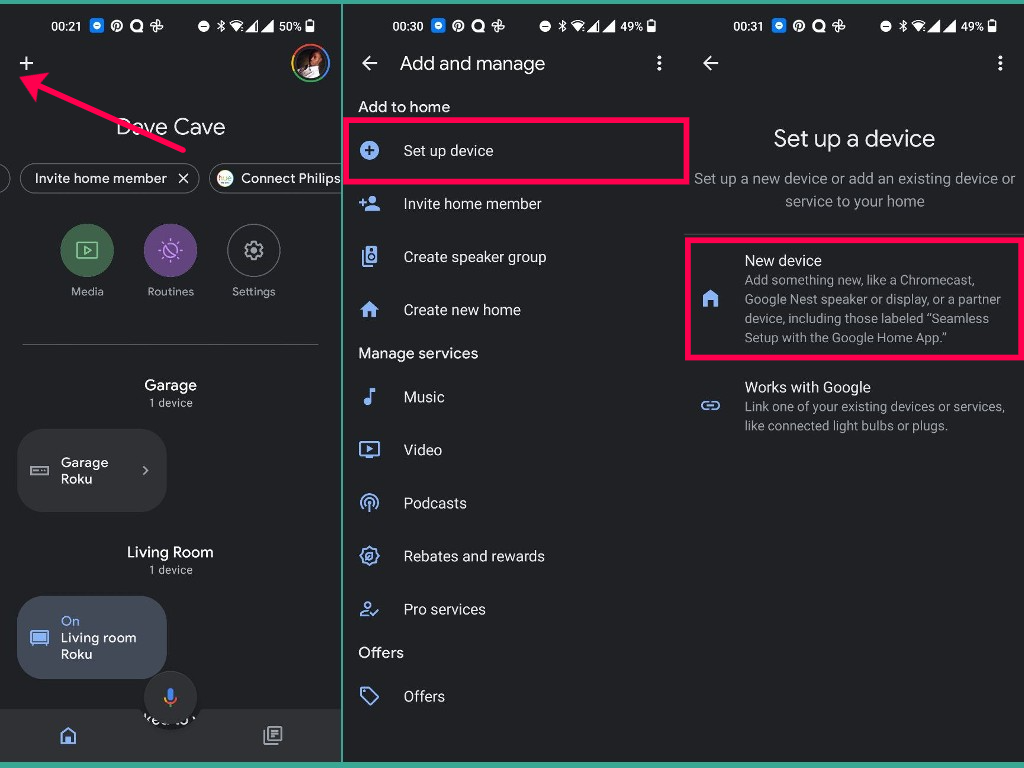Select Create new home
This screenshot has width=1024, height=768.
(513, 310)
